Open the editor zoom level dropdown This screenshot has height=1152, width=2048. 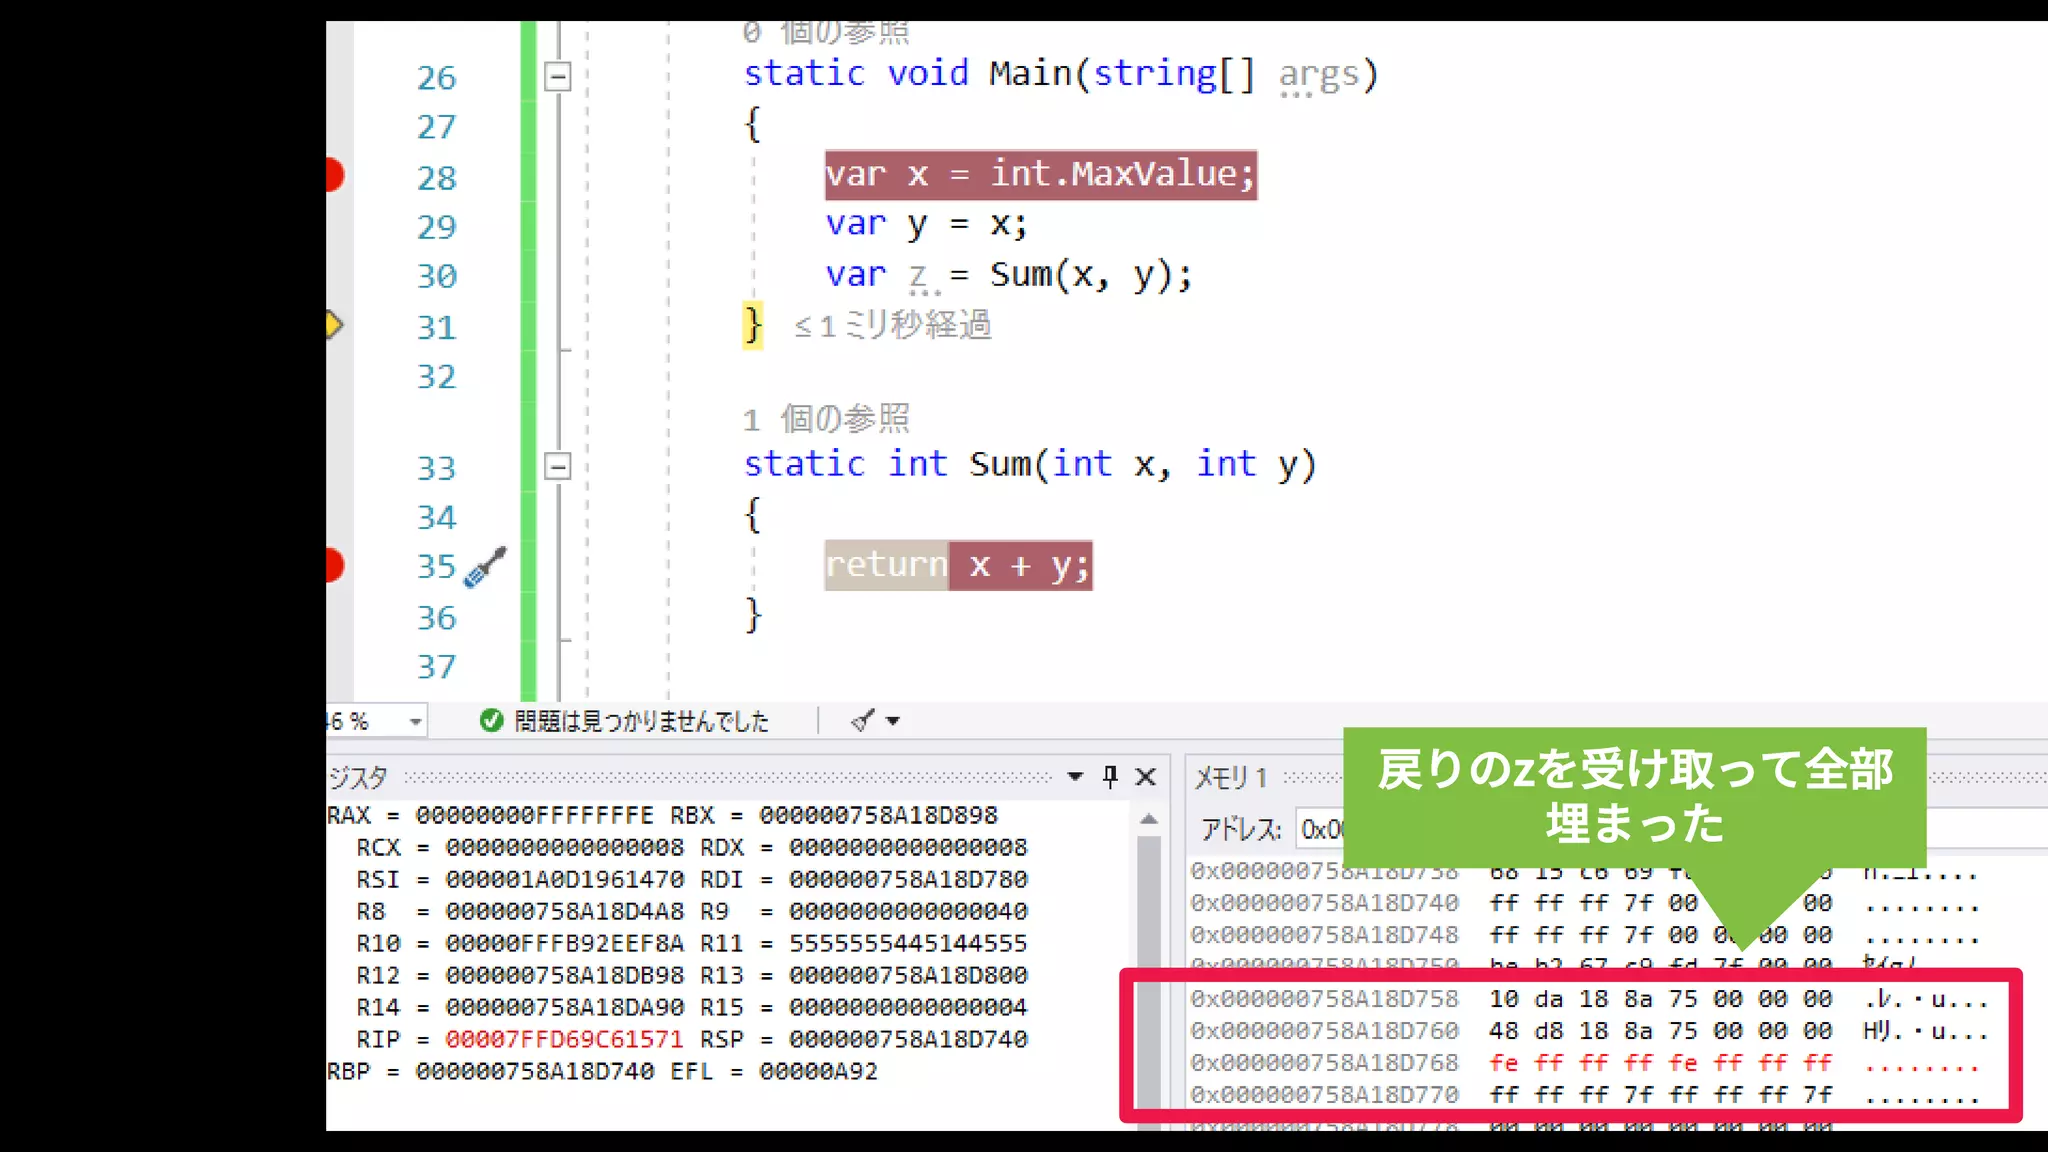point(415,721)
